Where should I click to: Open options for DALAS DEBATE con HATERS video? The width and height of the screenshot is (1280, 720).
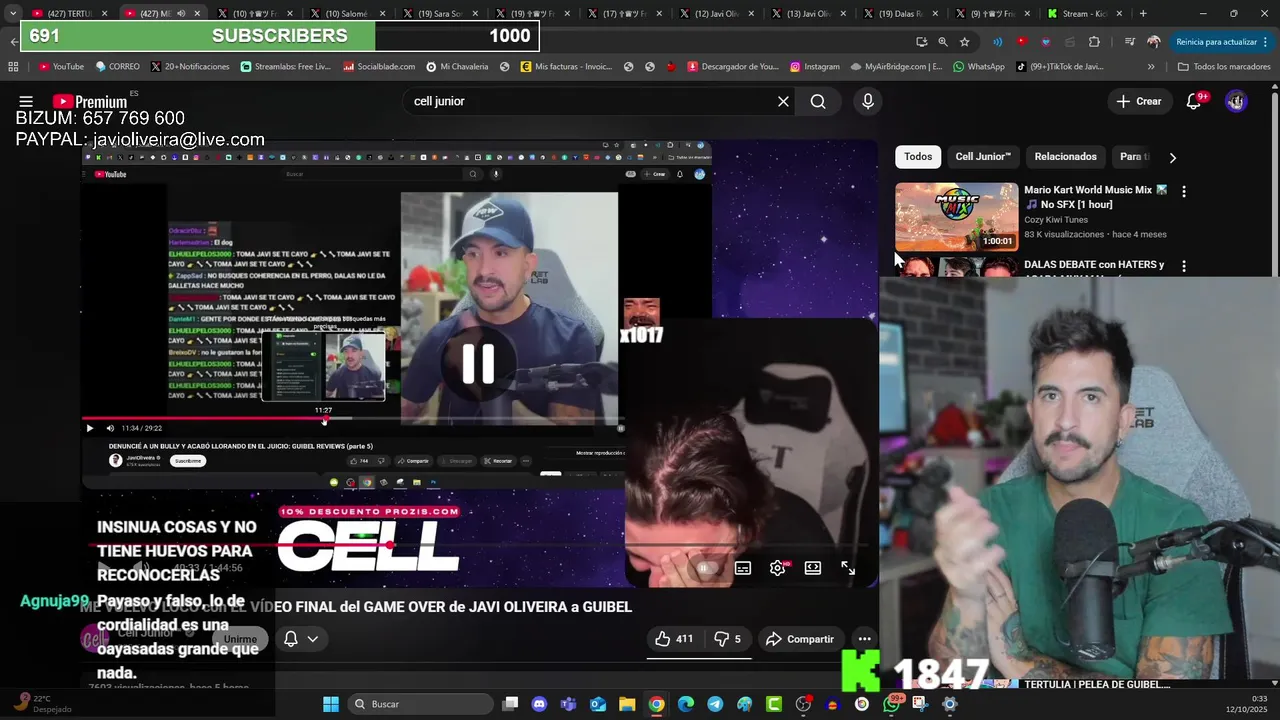point(1184,267)
